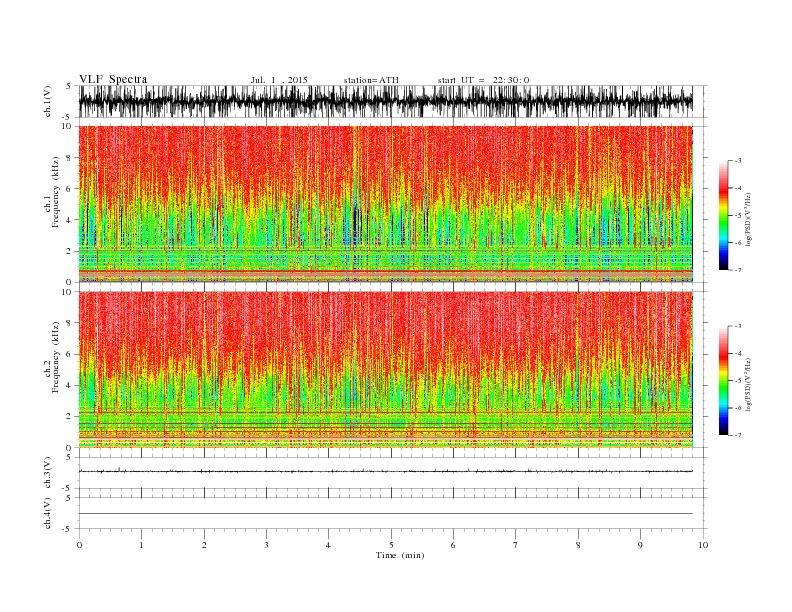The width and height of the screenshot is (792, 612).
Task: Click the flat ch.4 trace line
Action: click(385, 514)
